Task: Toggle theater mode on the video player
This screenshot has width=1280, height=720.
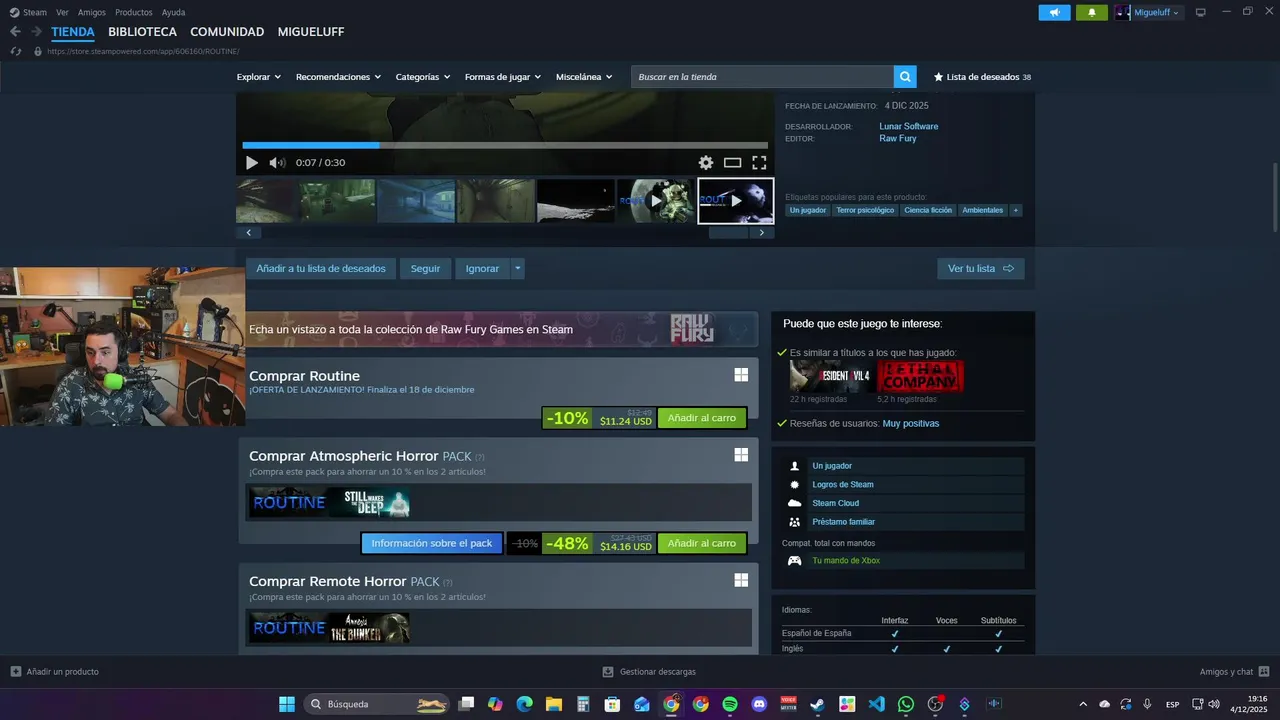Action: point(733,163)
